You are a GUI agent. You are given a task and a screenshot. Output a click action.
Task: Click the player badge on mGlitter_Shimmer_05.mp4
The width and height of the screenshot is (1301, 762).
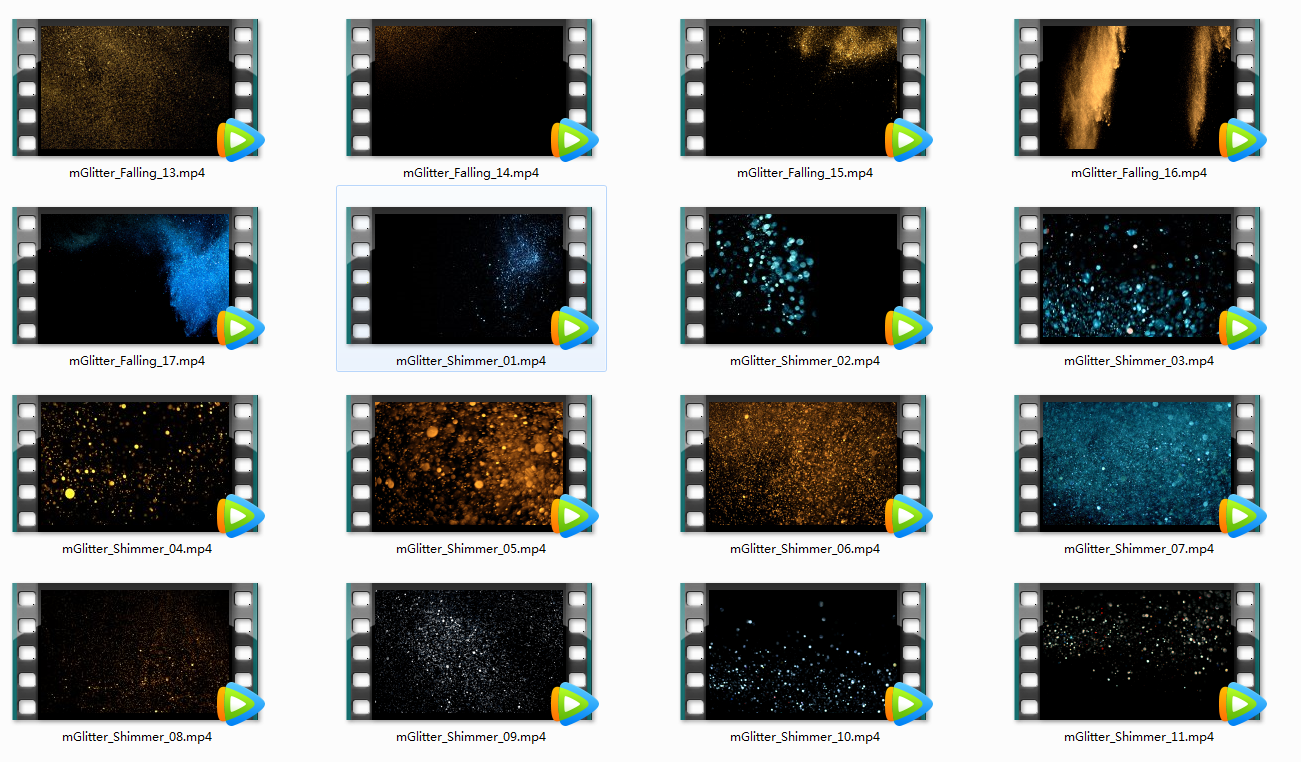pyautogui.click(x=574, y=516)
